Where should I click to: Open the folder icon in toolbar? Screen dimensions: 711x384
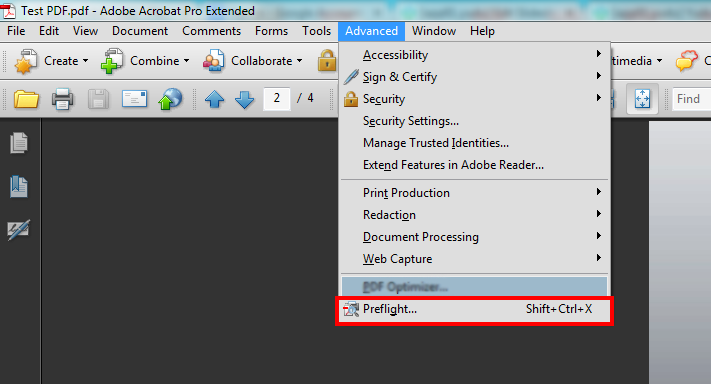tap(26, 99)
